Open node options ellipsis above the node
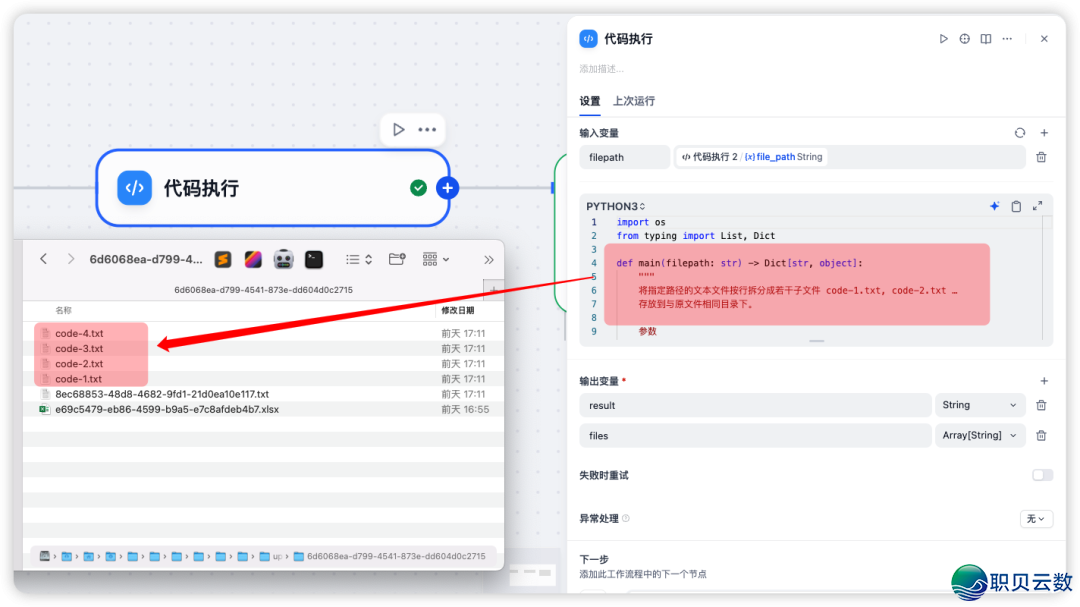The height and width of the screenshot is (607, 1080). (x=427, y=130)
